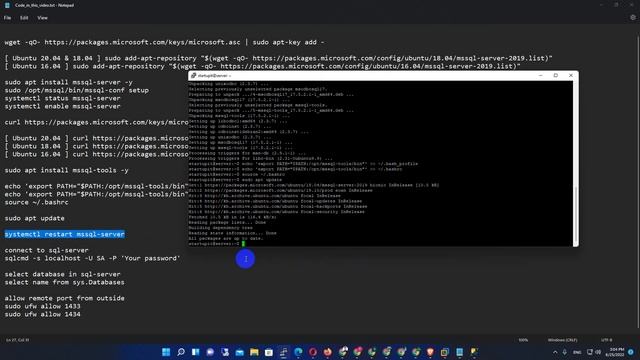This screenshot has height=360, width=640.
Task: Launch Firefox from the taskbar
Action: pyautogui.click(x=328, y=352)
